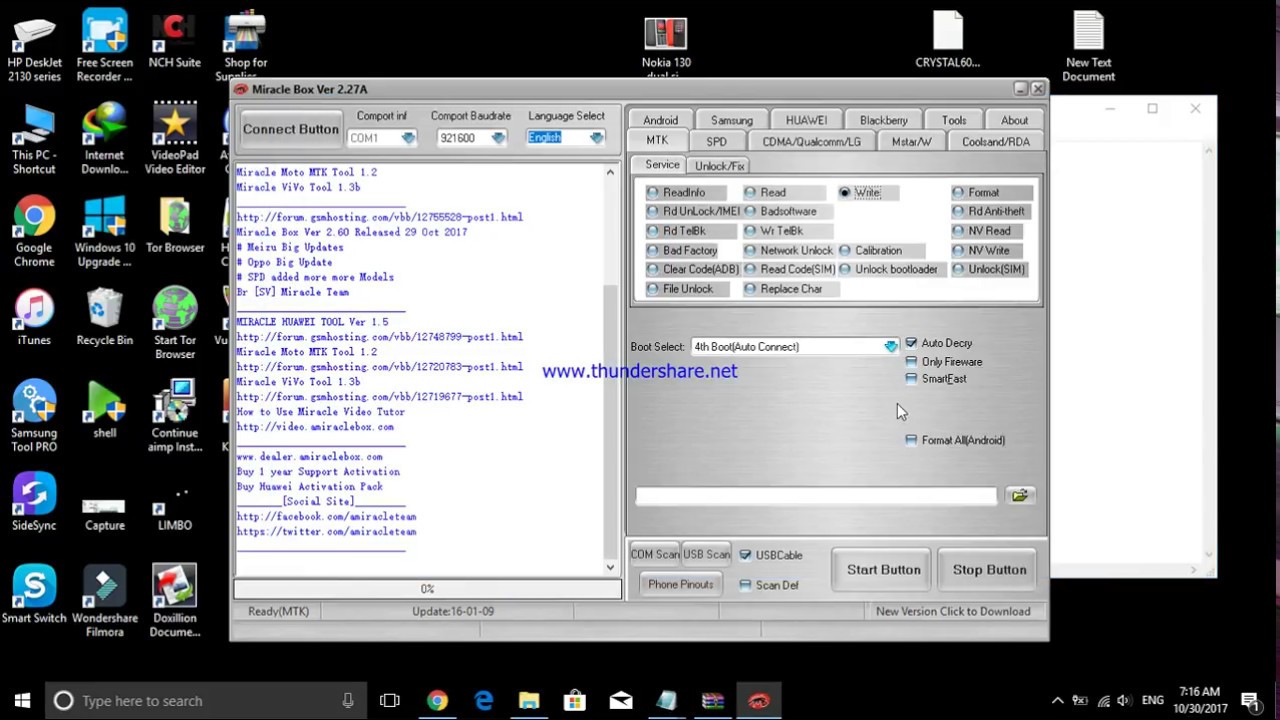Switch to the Samsung tab
Viewport: 1280px width, 720px height.
732,120
